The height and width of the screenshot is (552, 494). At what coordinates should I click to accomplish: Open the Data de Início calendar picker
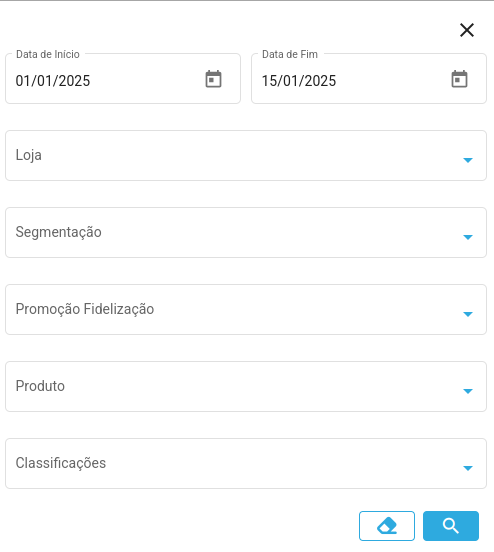(x=213, y=79)
